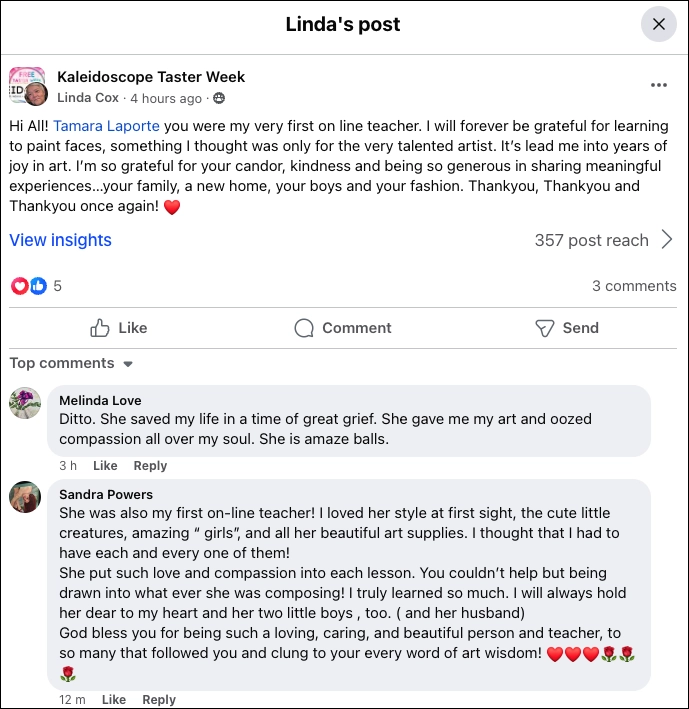Reply to Melinda Love's comment
The image size is (689, 709).
(150, 466)
